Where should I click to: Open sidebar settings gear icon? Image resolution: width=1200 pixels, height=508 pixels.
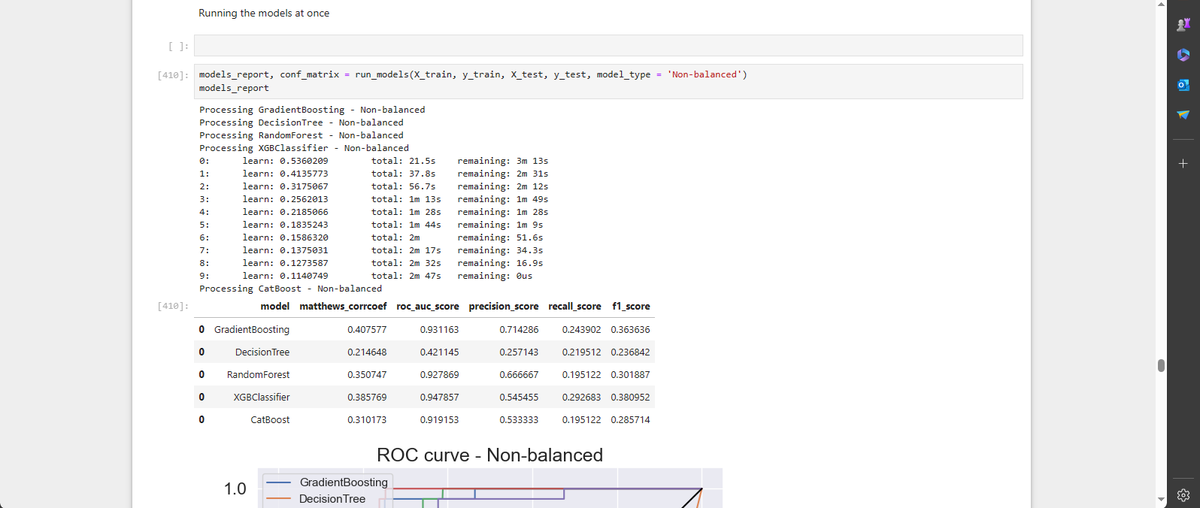point(1183,495)
